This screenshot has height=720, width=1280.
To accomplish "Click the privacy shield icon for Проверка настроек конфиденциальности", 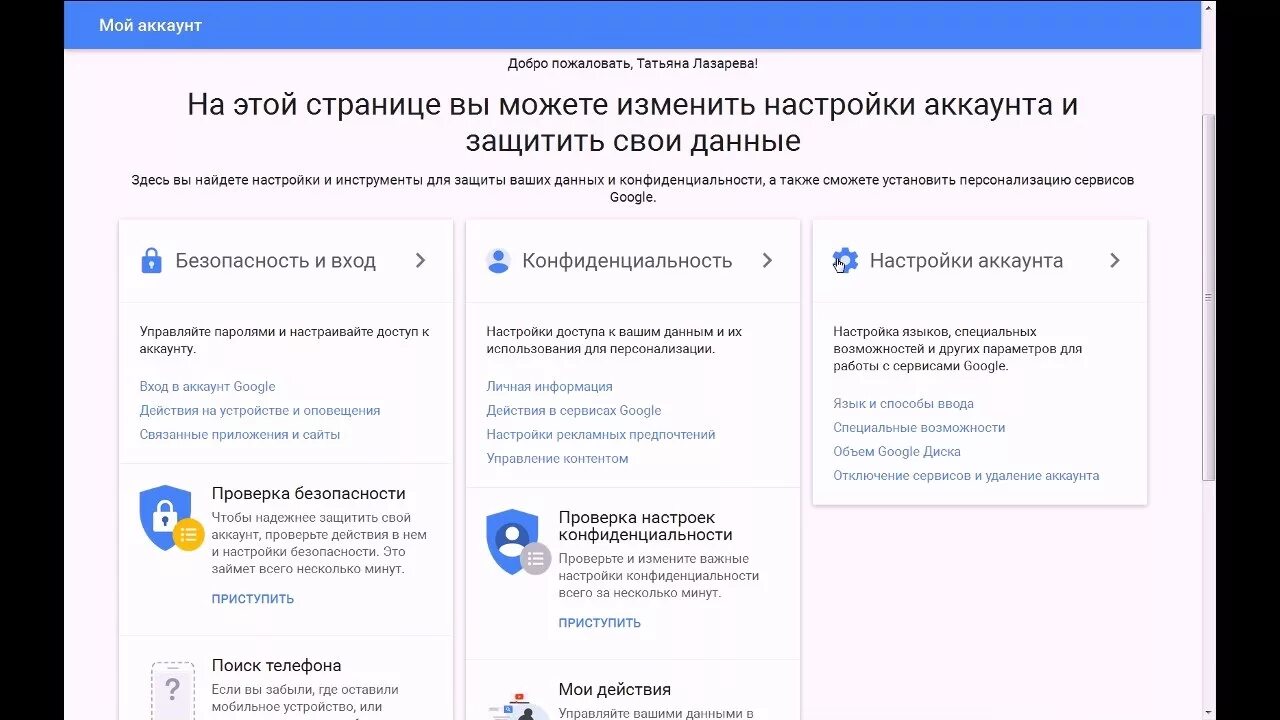I will pos(517,542).
